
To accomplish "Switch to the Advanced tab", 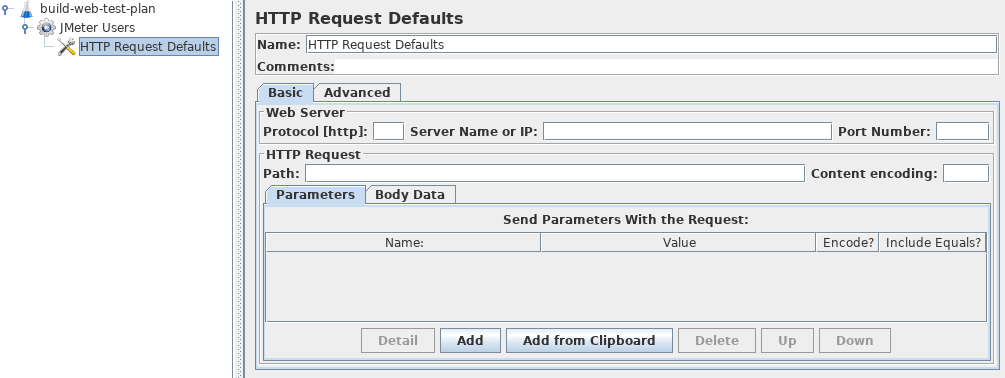I will [x=357, y=92].
